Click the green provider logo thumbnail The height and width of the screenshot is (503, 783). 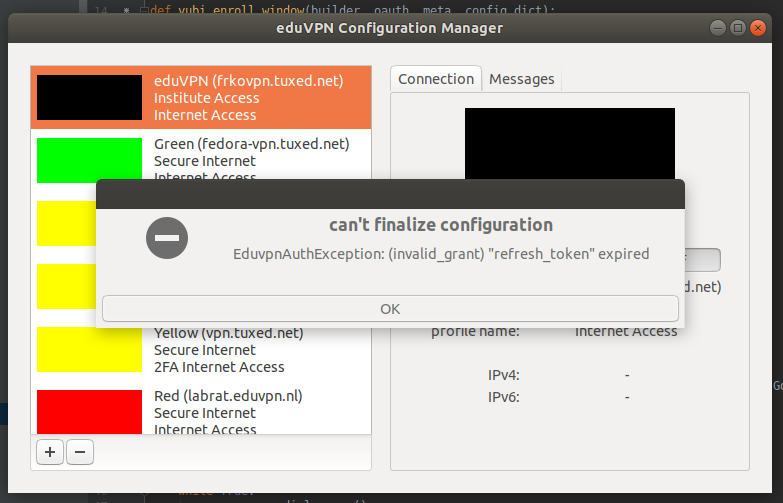[x=89, y=160]
